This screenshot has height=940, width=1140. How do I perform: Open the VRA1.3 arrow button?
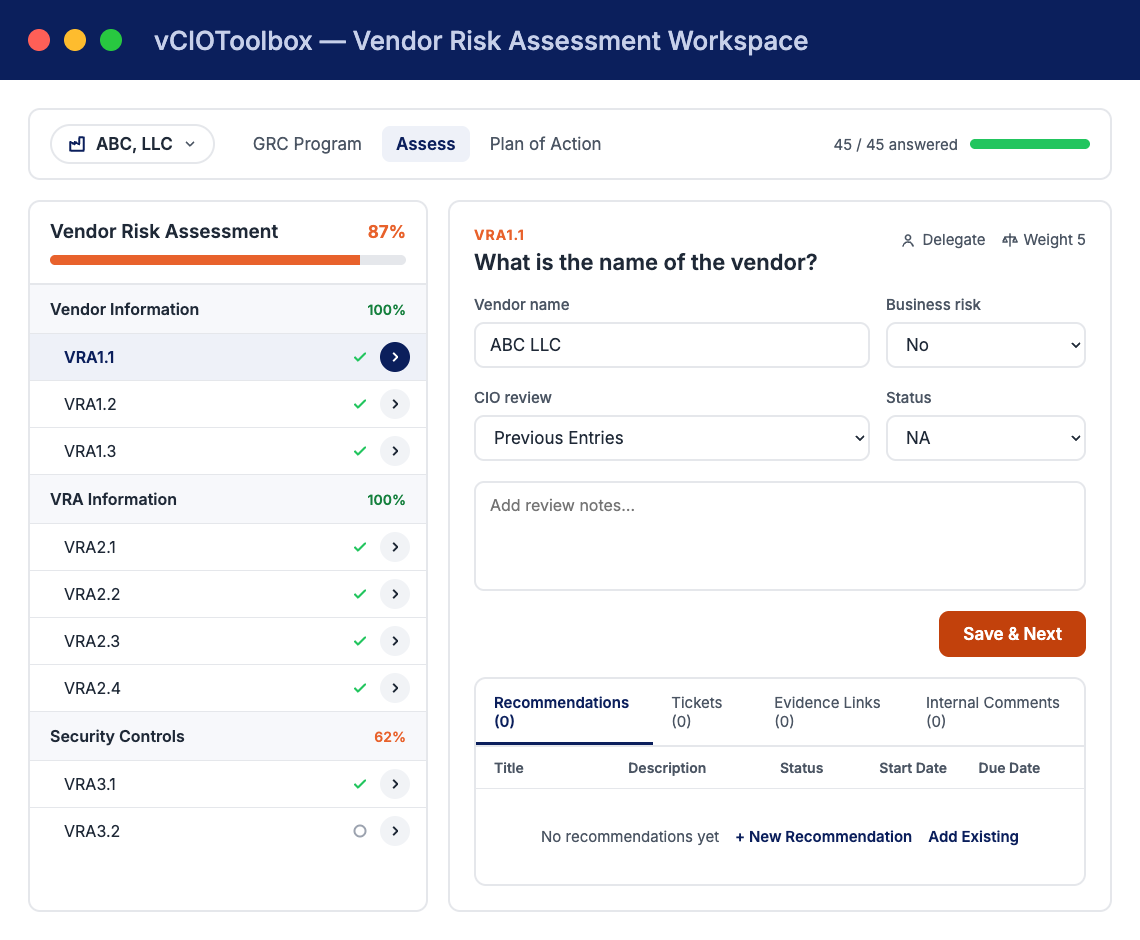(395, 451)
